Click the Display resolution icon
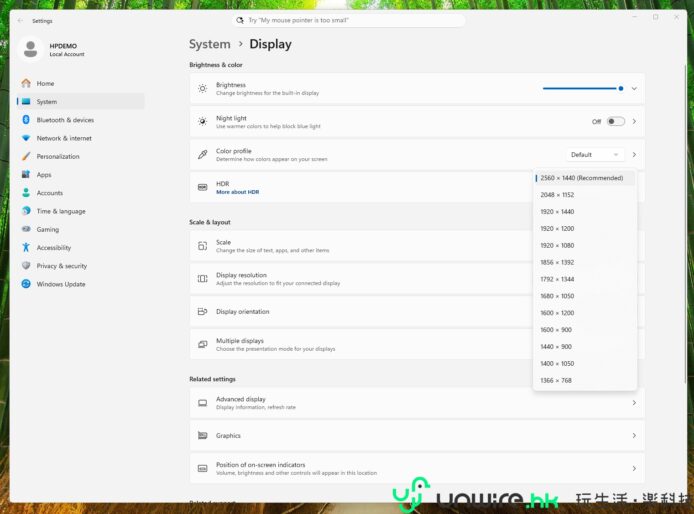This screenshot has height=514, width=694. 202,278
